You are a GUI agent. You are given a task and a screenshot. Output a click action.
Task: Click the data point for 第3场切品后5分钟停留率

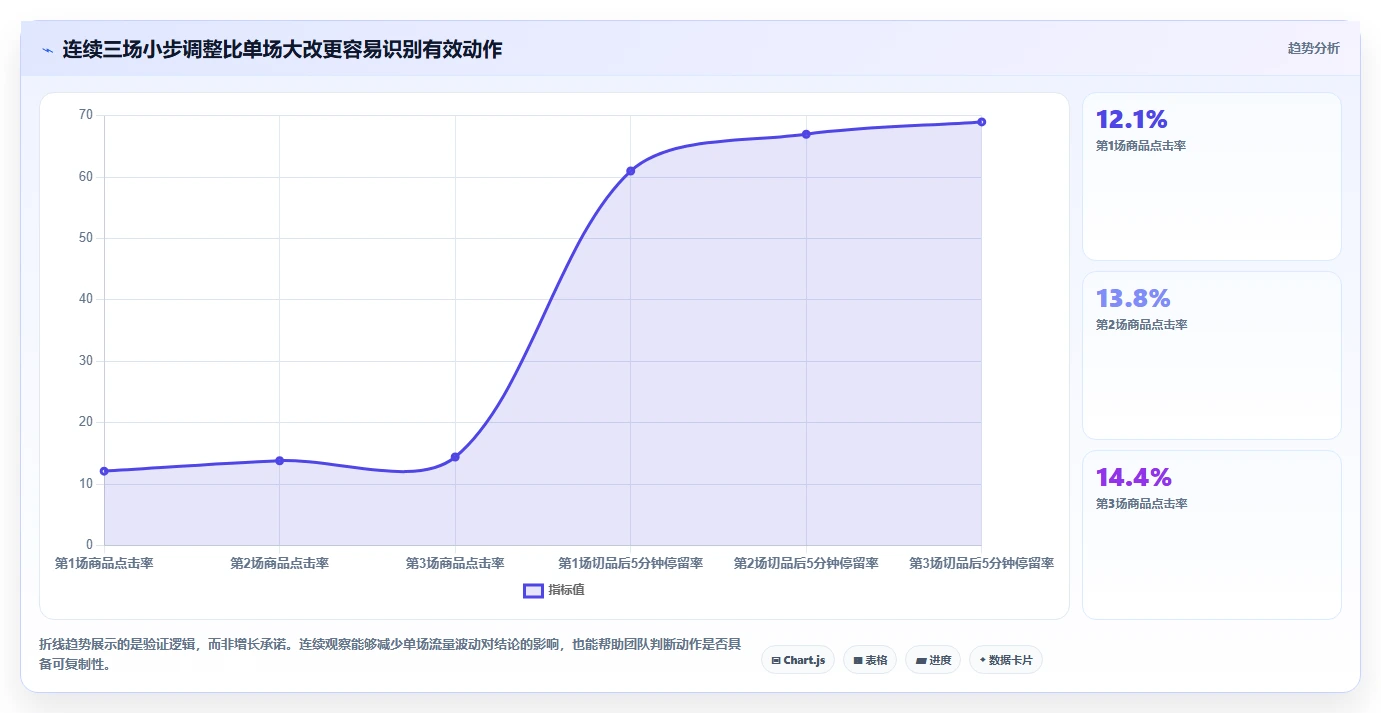tap(981, 122)
